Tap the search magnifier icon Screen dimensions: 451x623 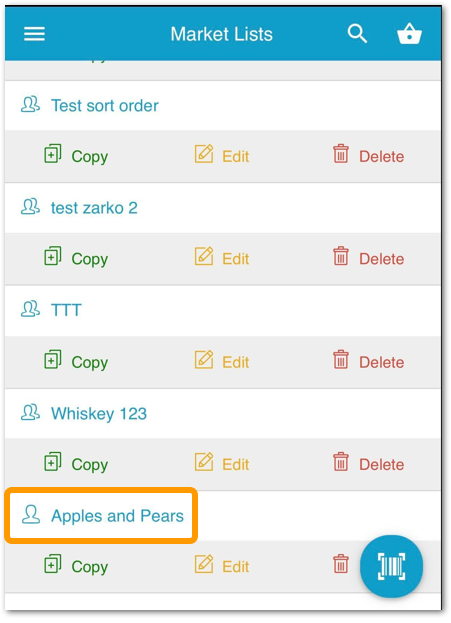[357, 33]
